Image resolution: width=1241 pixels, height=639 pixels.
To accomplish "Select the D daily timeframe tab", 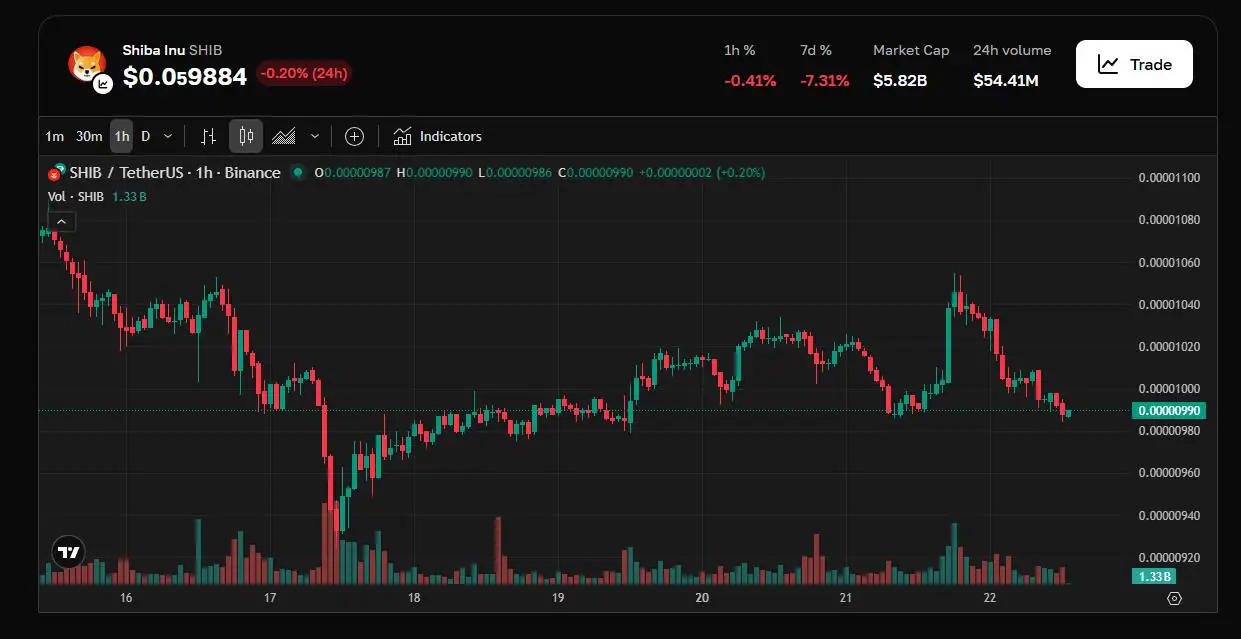I will tap(146, 136).
